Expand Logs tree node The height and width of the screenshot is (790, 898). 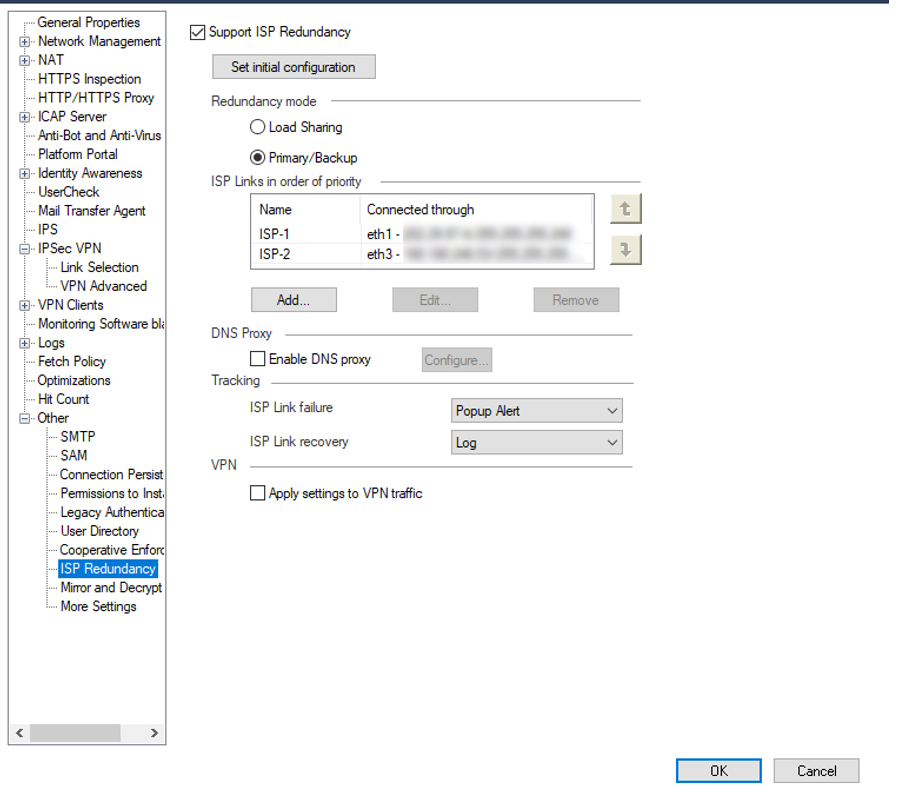click(24, 343)
